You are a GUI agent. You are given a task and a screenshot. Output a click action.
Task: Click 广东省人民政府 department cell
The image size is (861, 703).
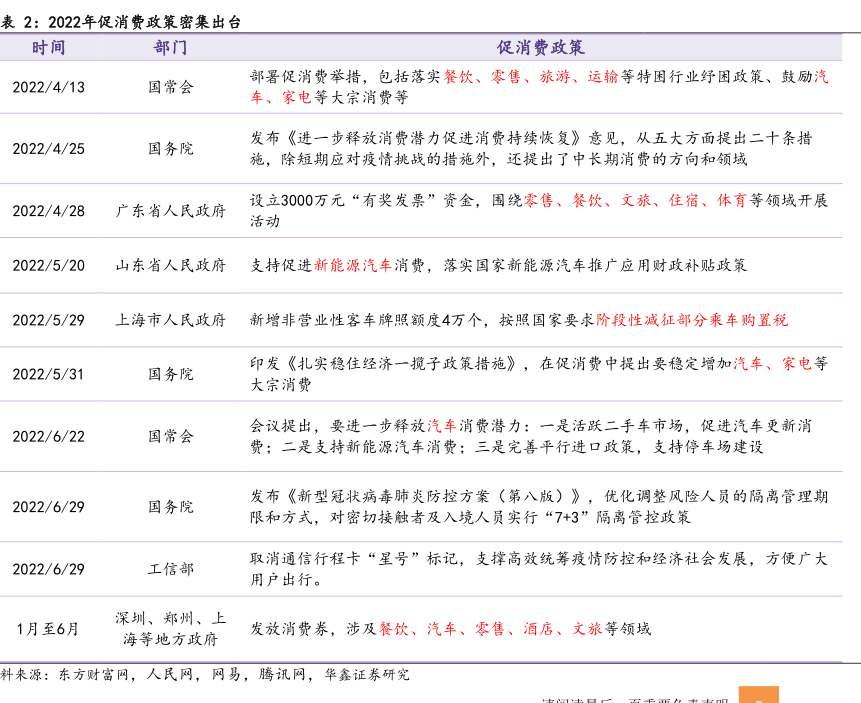tap(171, 211)
